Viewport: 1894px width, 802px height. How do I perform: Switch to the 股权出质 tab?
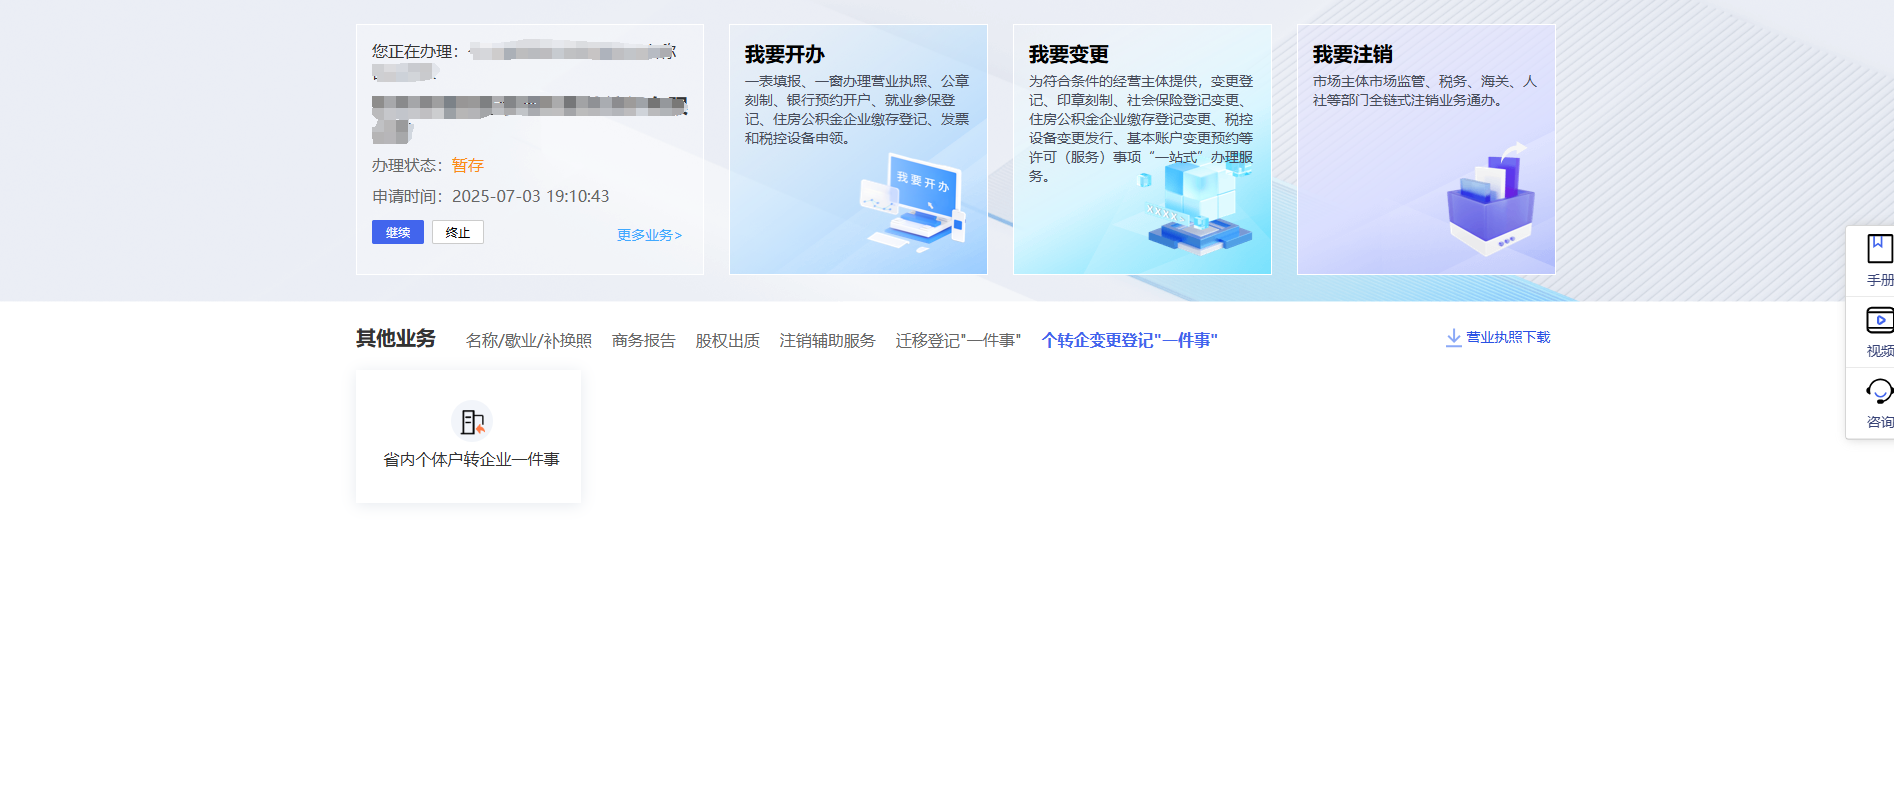[728, 341]
